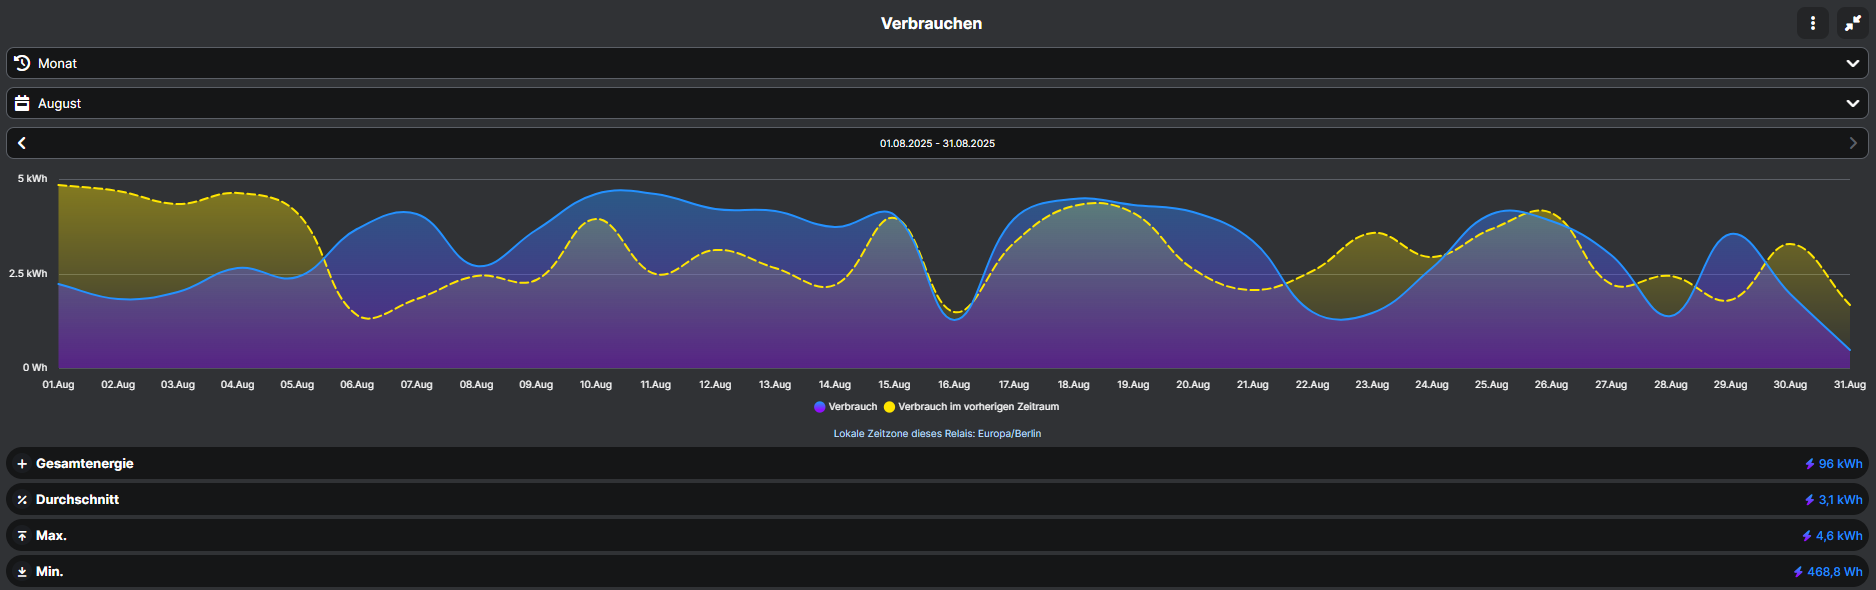
Task: Click the history clock icon beside Monat
Action: pos(22,63)
